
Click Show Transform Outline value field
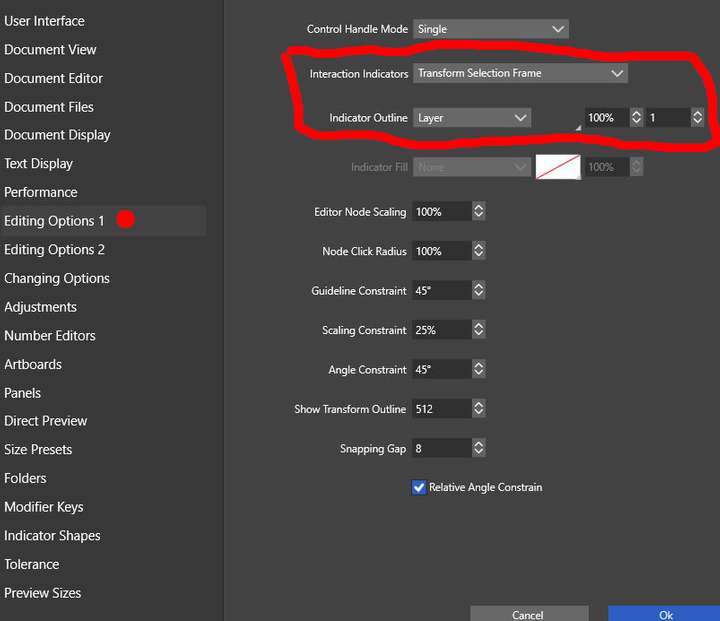pos(441,409)
